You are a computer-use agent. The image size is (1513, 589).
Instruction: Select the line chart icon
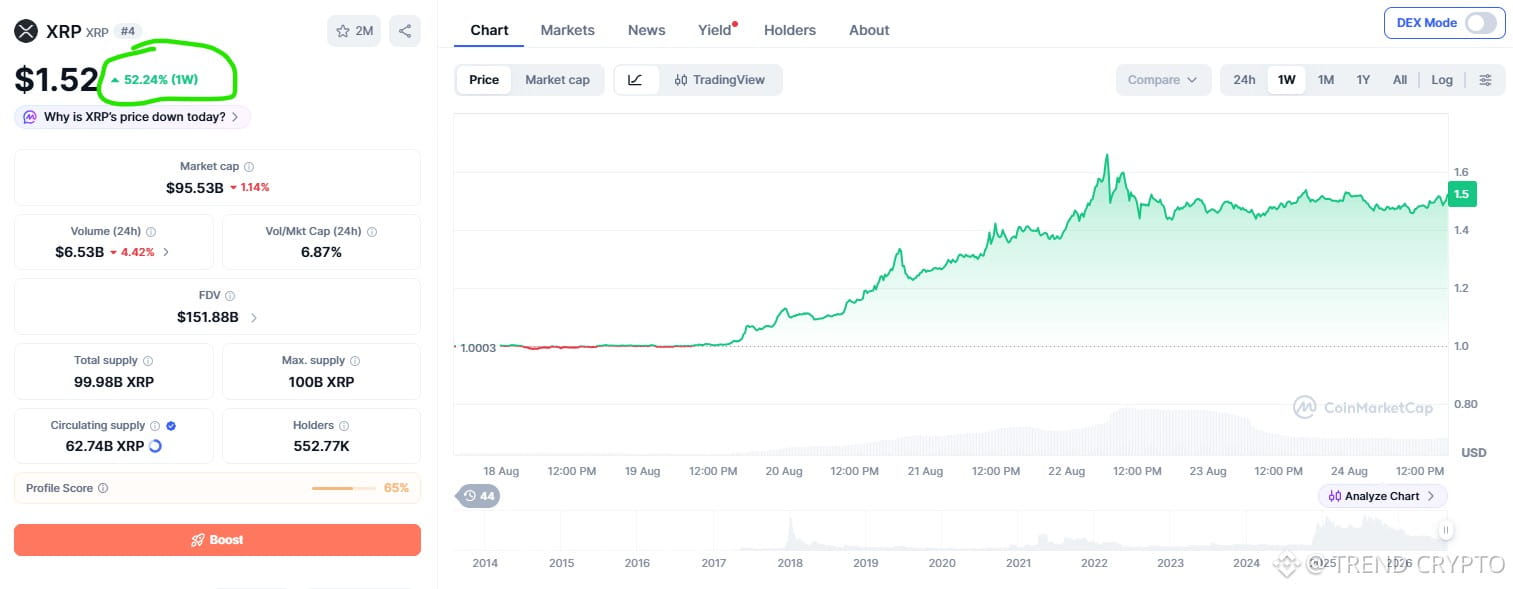(636, 80)
